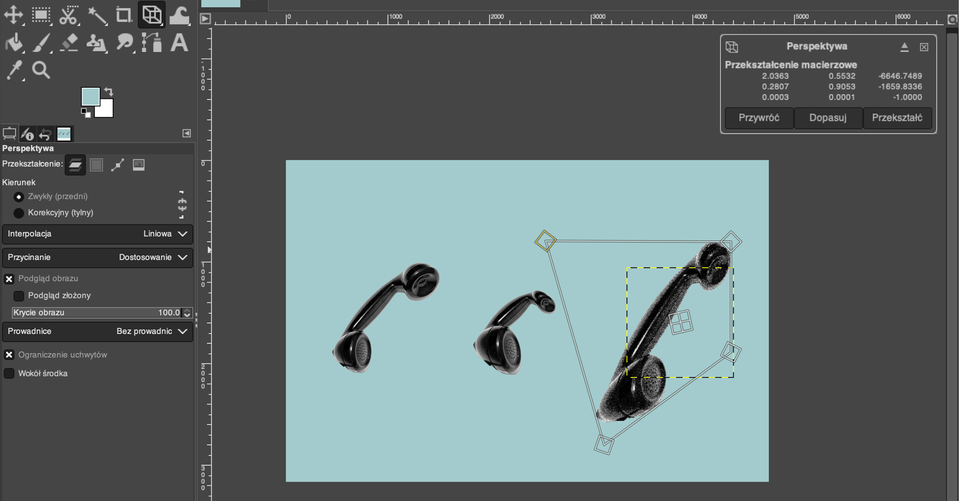Image resolution: width=959 pixels, height=501 pixels.
Task: Select the Crop tool
Action: coord(124,15)
